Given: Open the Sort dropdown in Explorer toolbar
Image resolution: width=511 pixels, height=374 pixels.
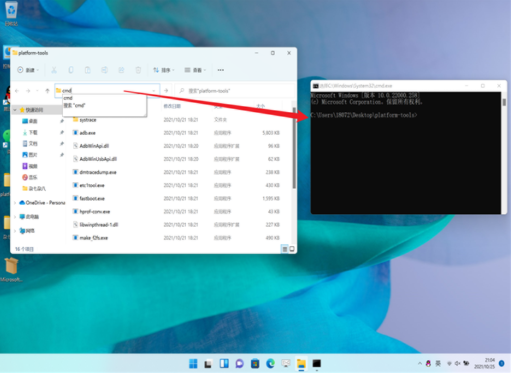Looking at the screenshot, I should [163, 70].
